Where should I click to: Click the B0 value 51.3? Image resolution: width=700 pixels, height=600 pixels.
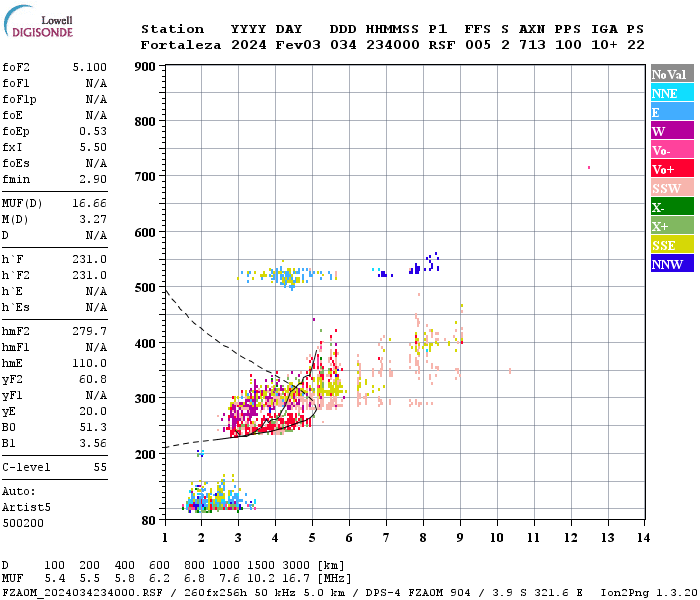tap(93, 428)
